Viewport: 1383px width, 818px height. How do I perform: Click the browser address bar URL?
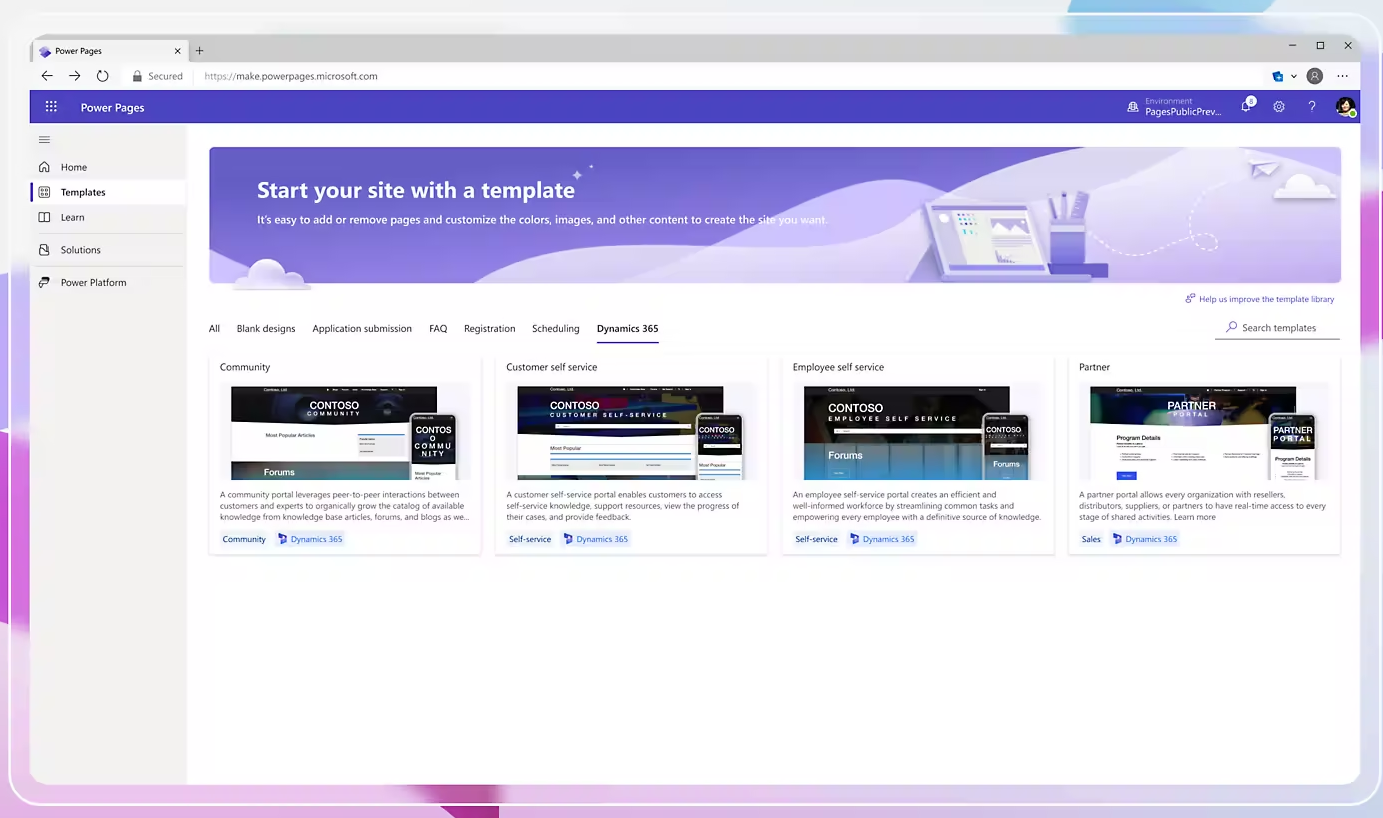pyautogui.click(x=291, y=76)
